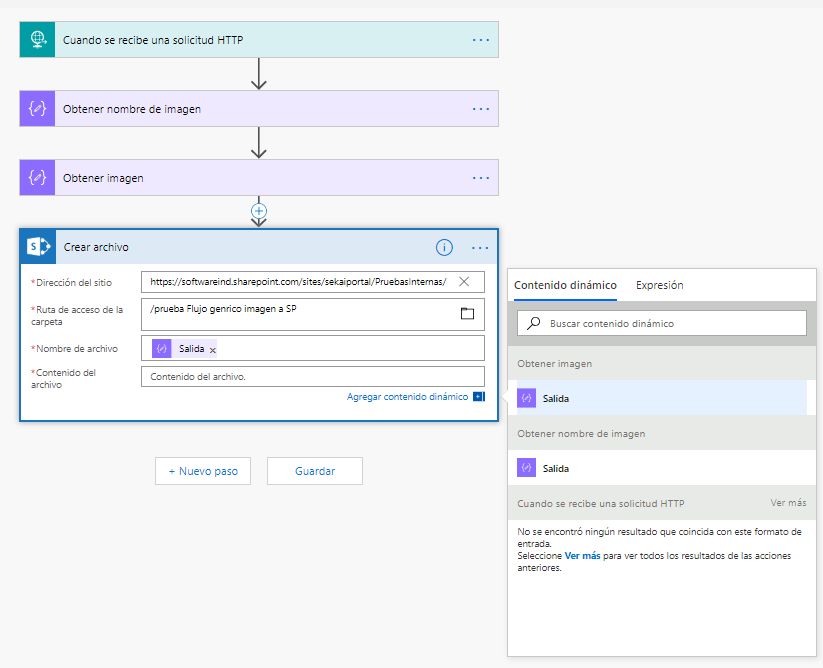Click the Guardar button
This screenshot has width=823, height=668.
[x=315, y=471]
